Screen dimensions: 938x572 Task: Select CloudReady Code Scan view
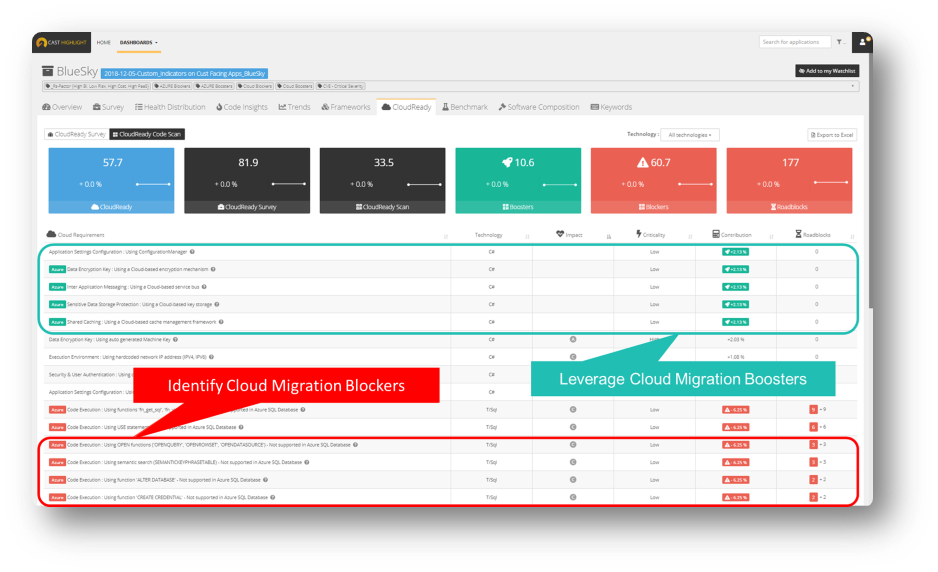tap(147, 134)
